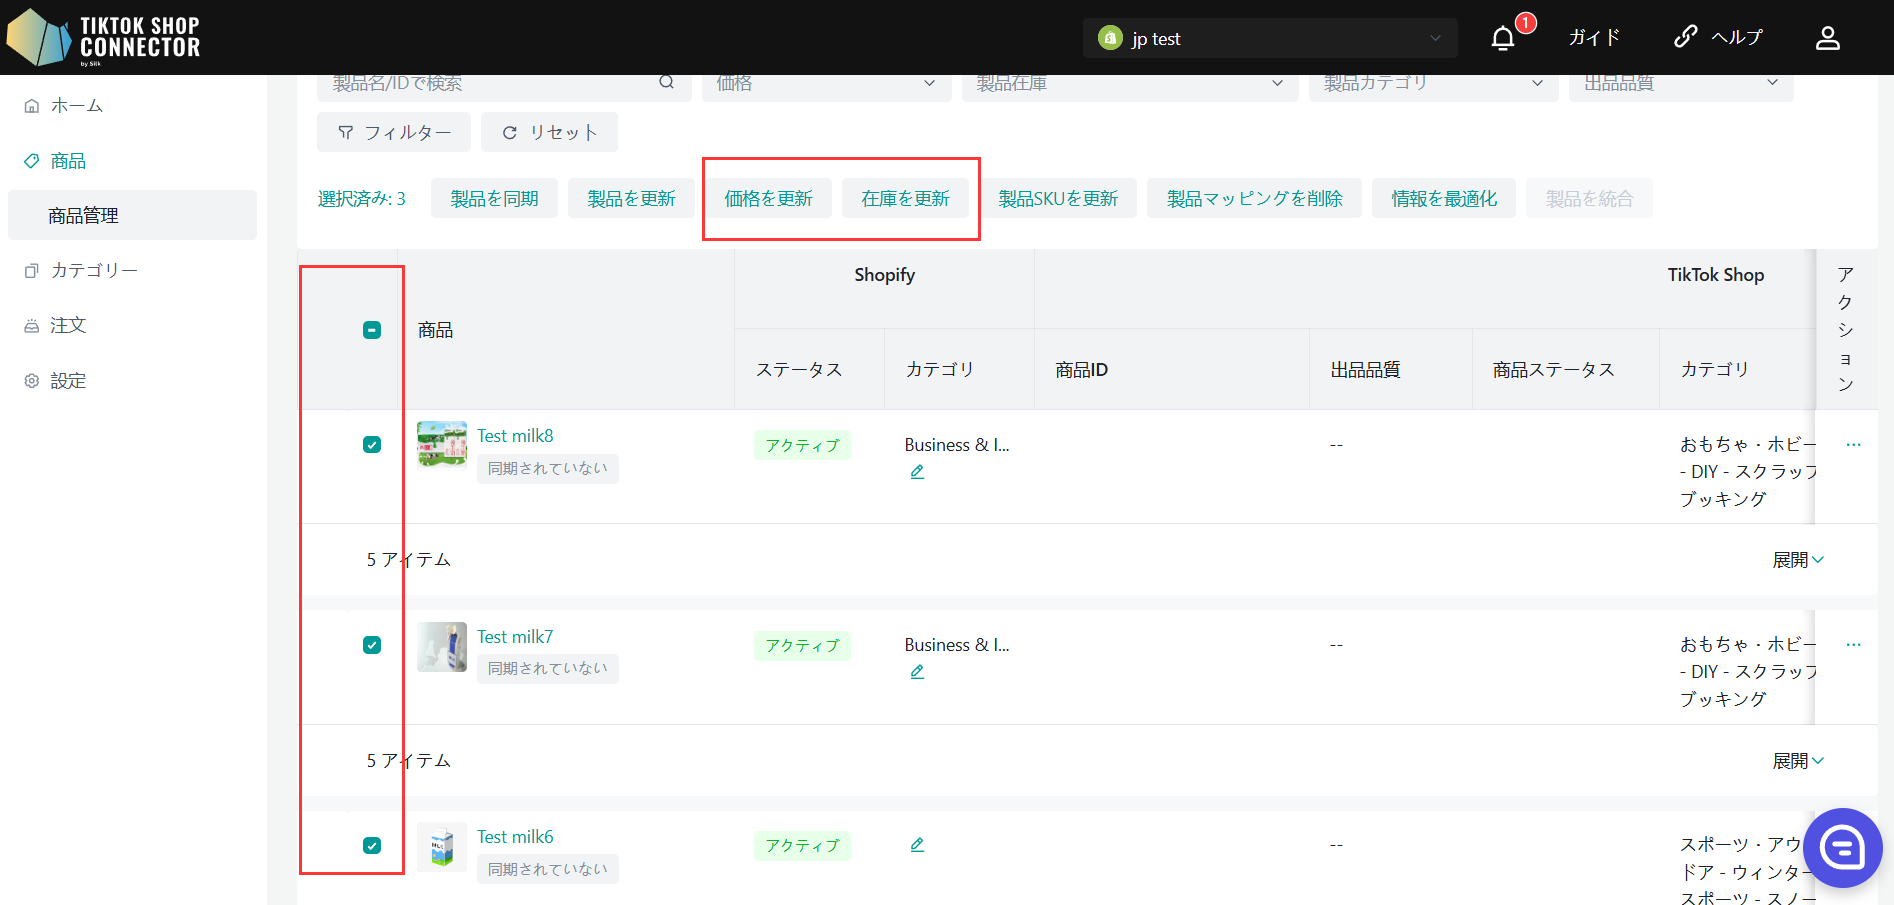Viewport: 1894px width, 905px height.
Task: Click the edit pencil for Test milk7 category
Action: [x=917, y=672]
